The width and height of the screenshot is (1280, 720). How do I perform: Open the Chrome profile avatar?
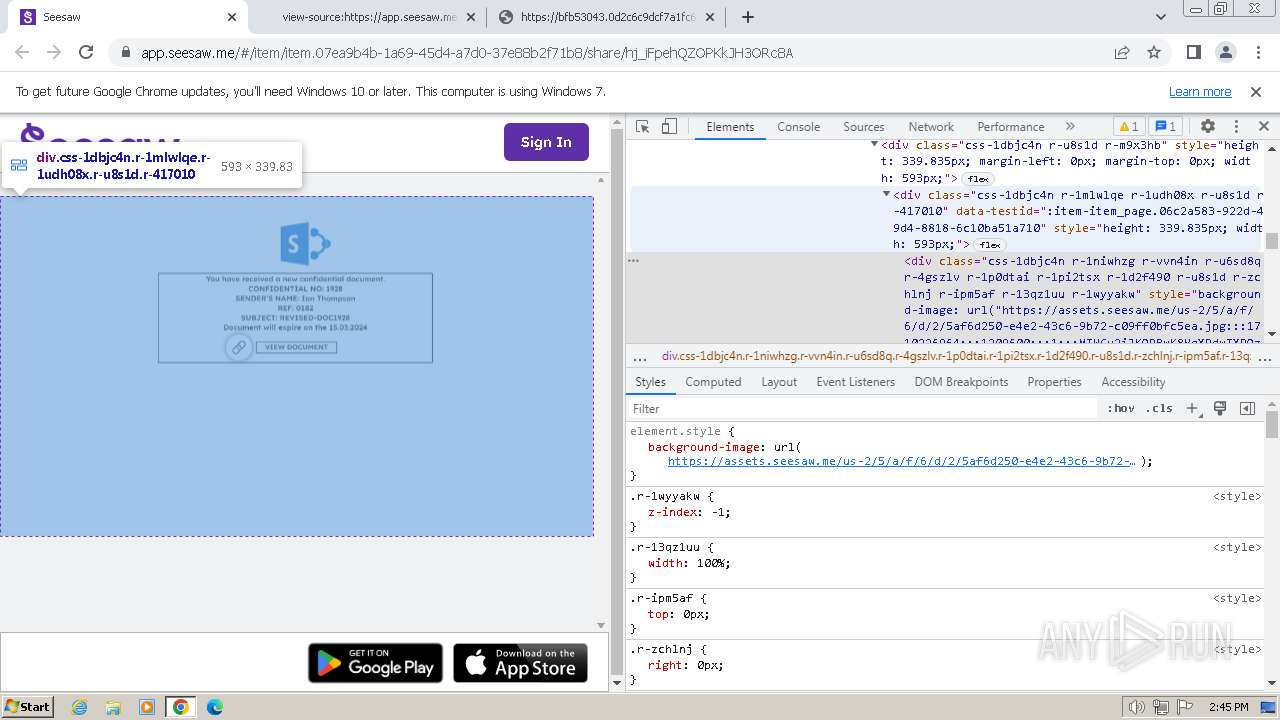pos(1225,53)
